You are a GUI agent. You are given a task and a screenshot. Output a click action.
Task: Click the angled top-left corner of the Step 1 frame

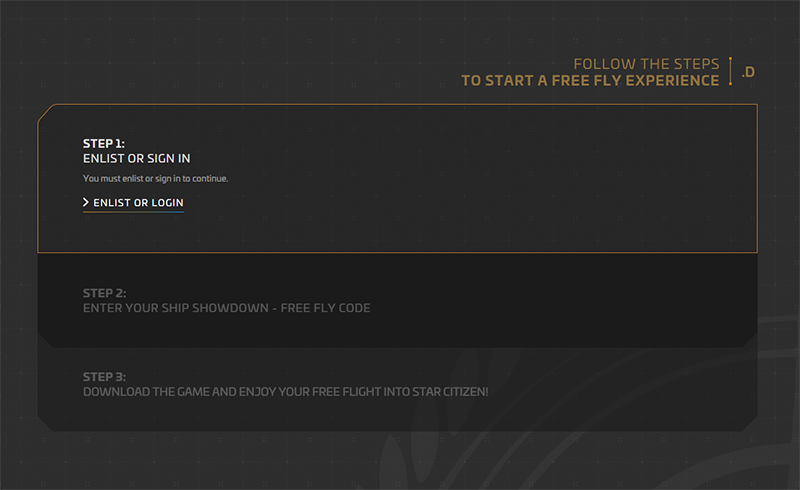pyautogui.click(x=46, y=113)
